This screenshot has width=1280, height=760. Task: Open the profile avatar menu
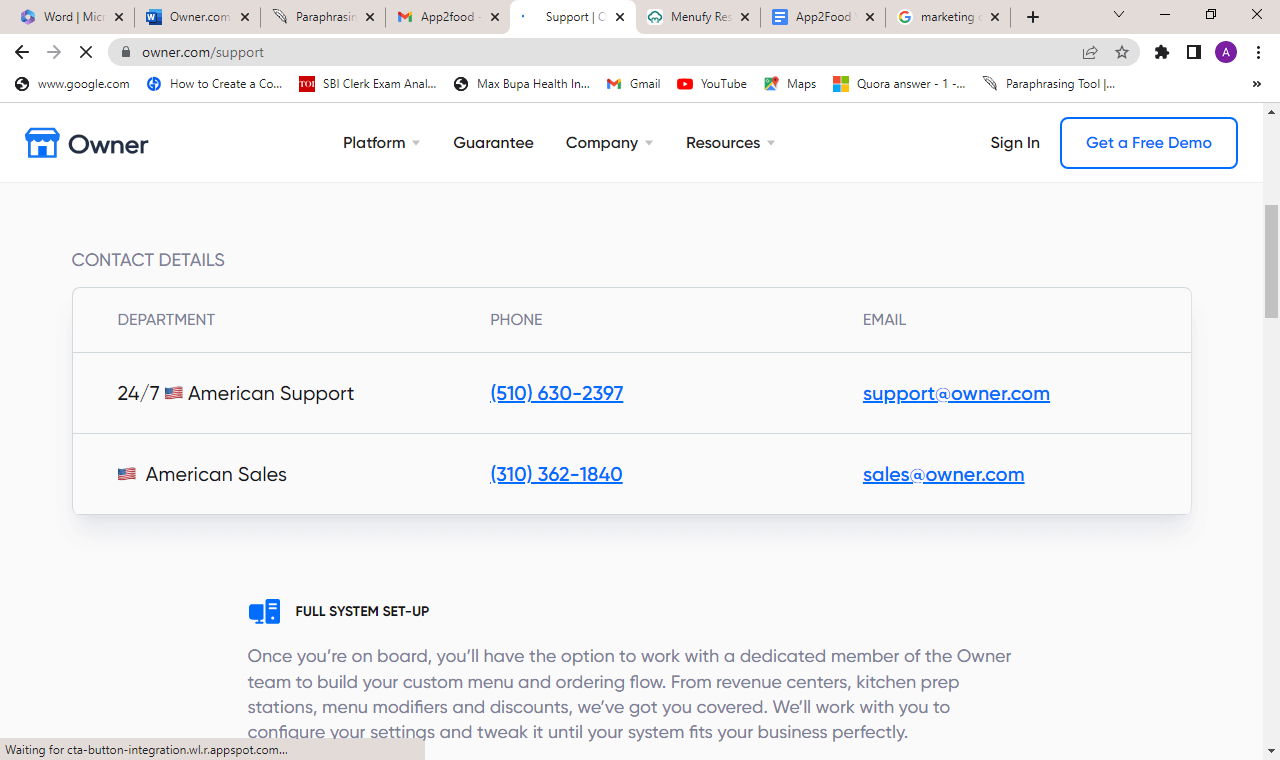(1226, 52)
